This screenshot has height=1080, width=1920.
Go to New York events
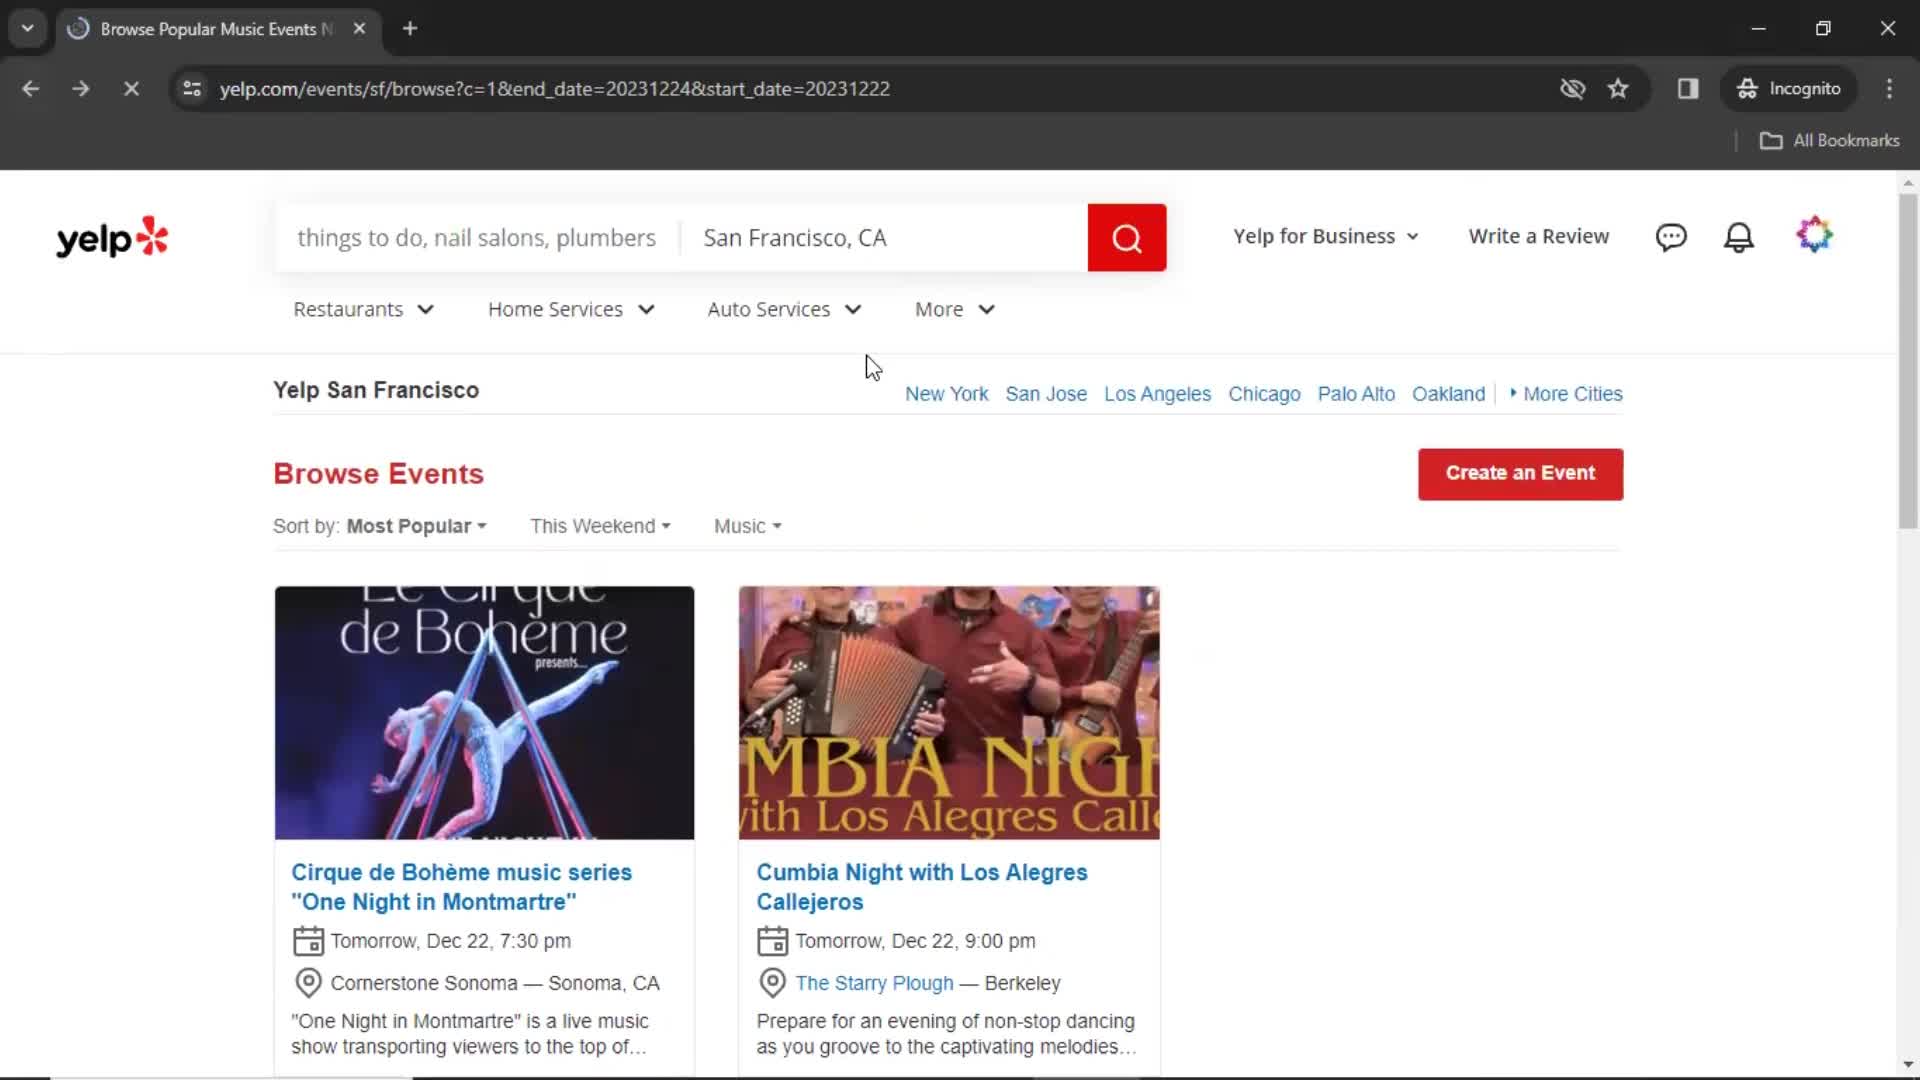[946, 394]
